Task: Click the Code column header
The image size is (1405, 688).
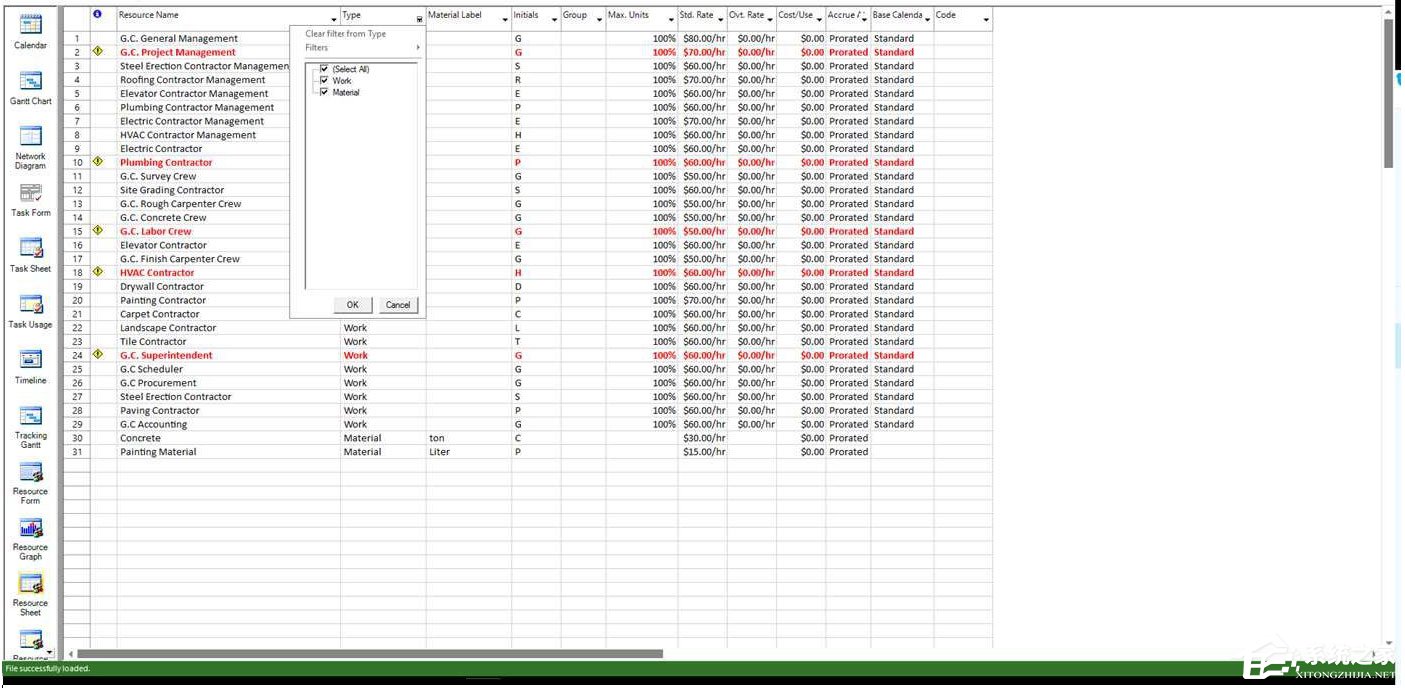Action: [x=963, y=18]
